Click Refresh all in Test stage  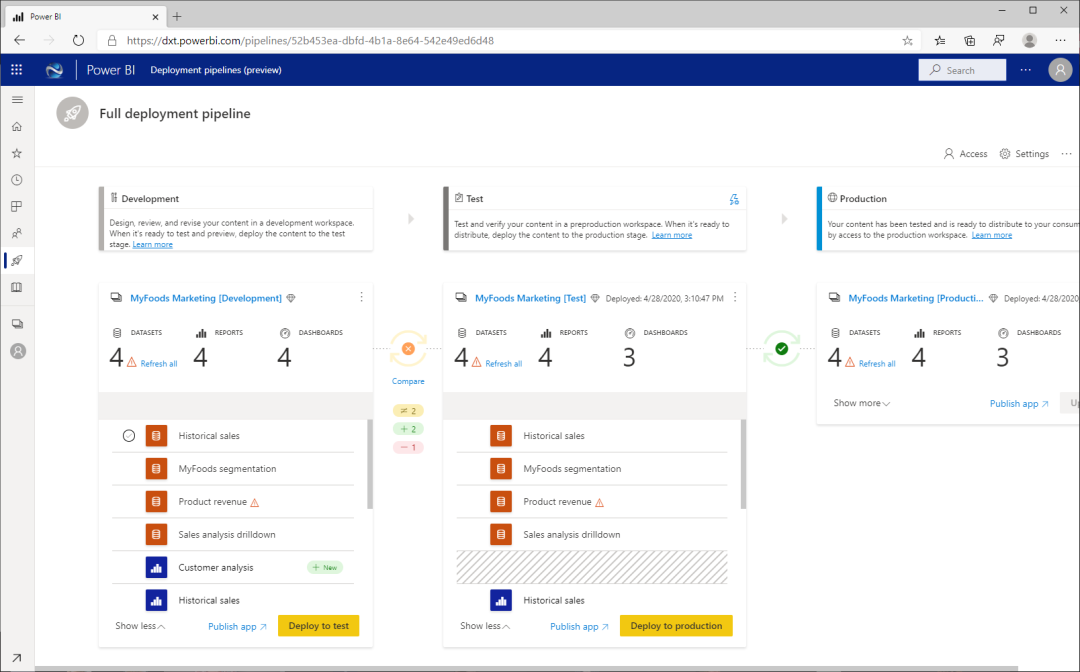click(x=503, y=364)
